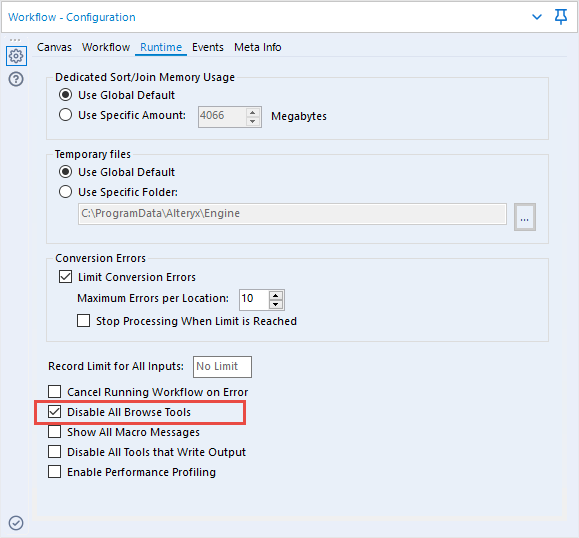
Task: Decrease Maximum Errors per Location with down arrow
Action: tap(276, 304)
